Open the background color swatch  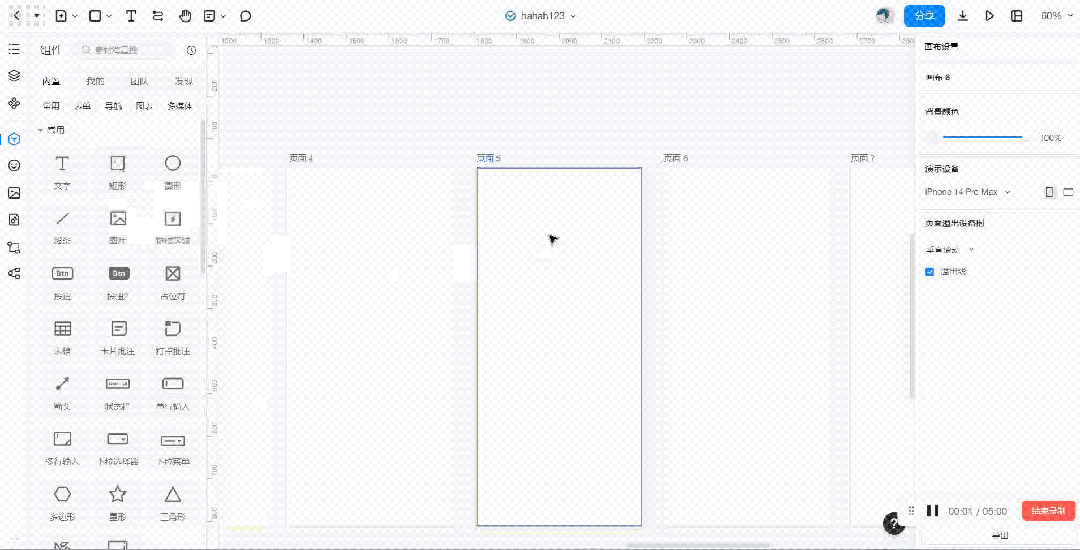click(931, 138)
